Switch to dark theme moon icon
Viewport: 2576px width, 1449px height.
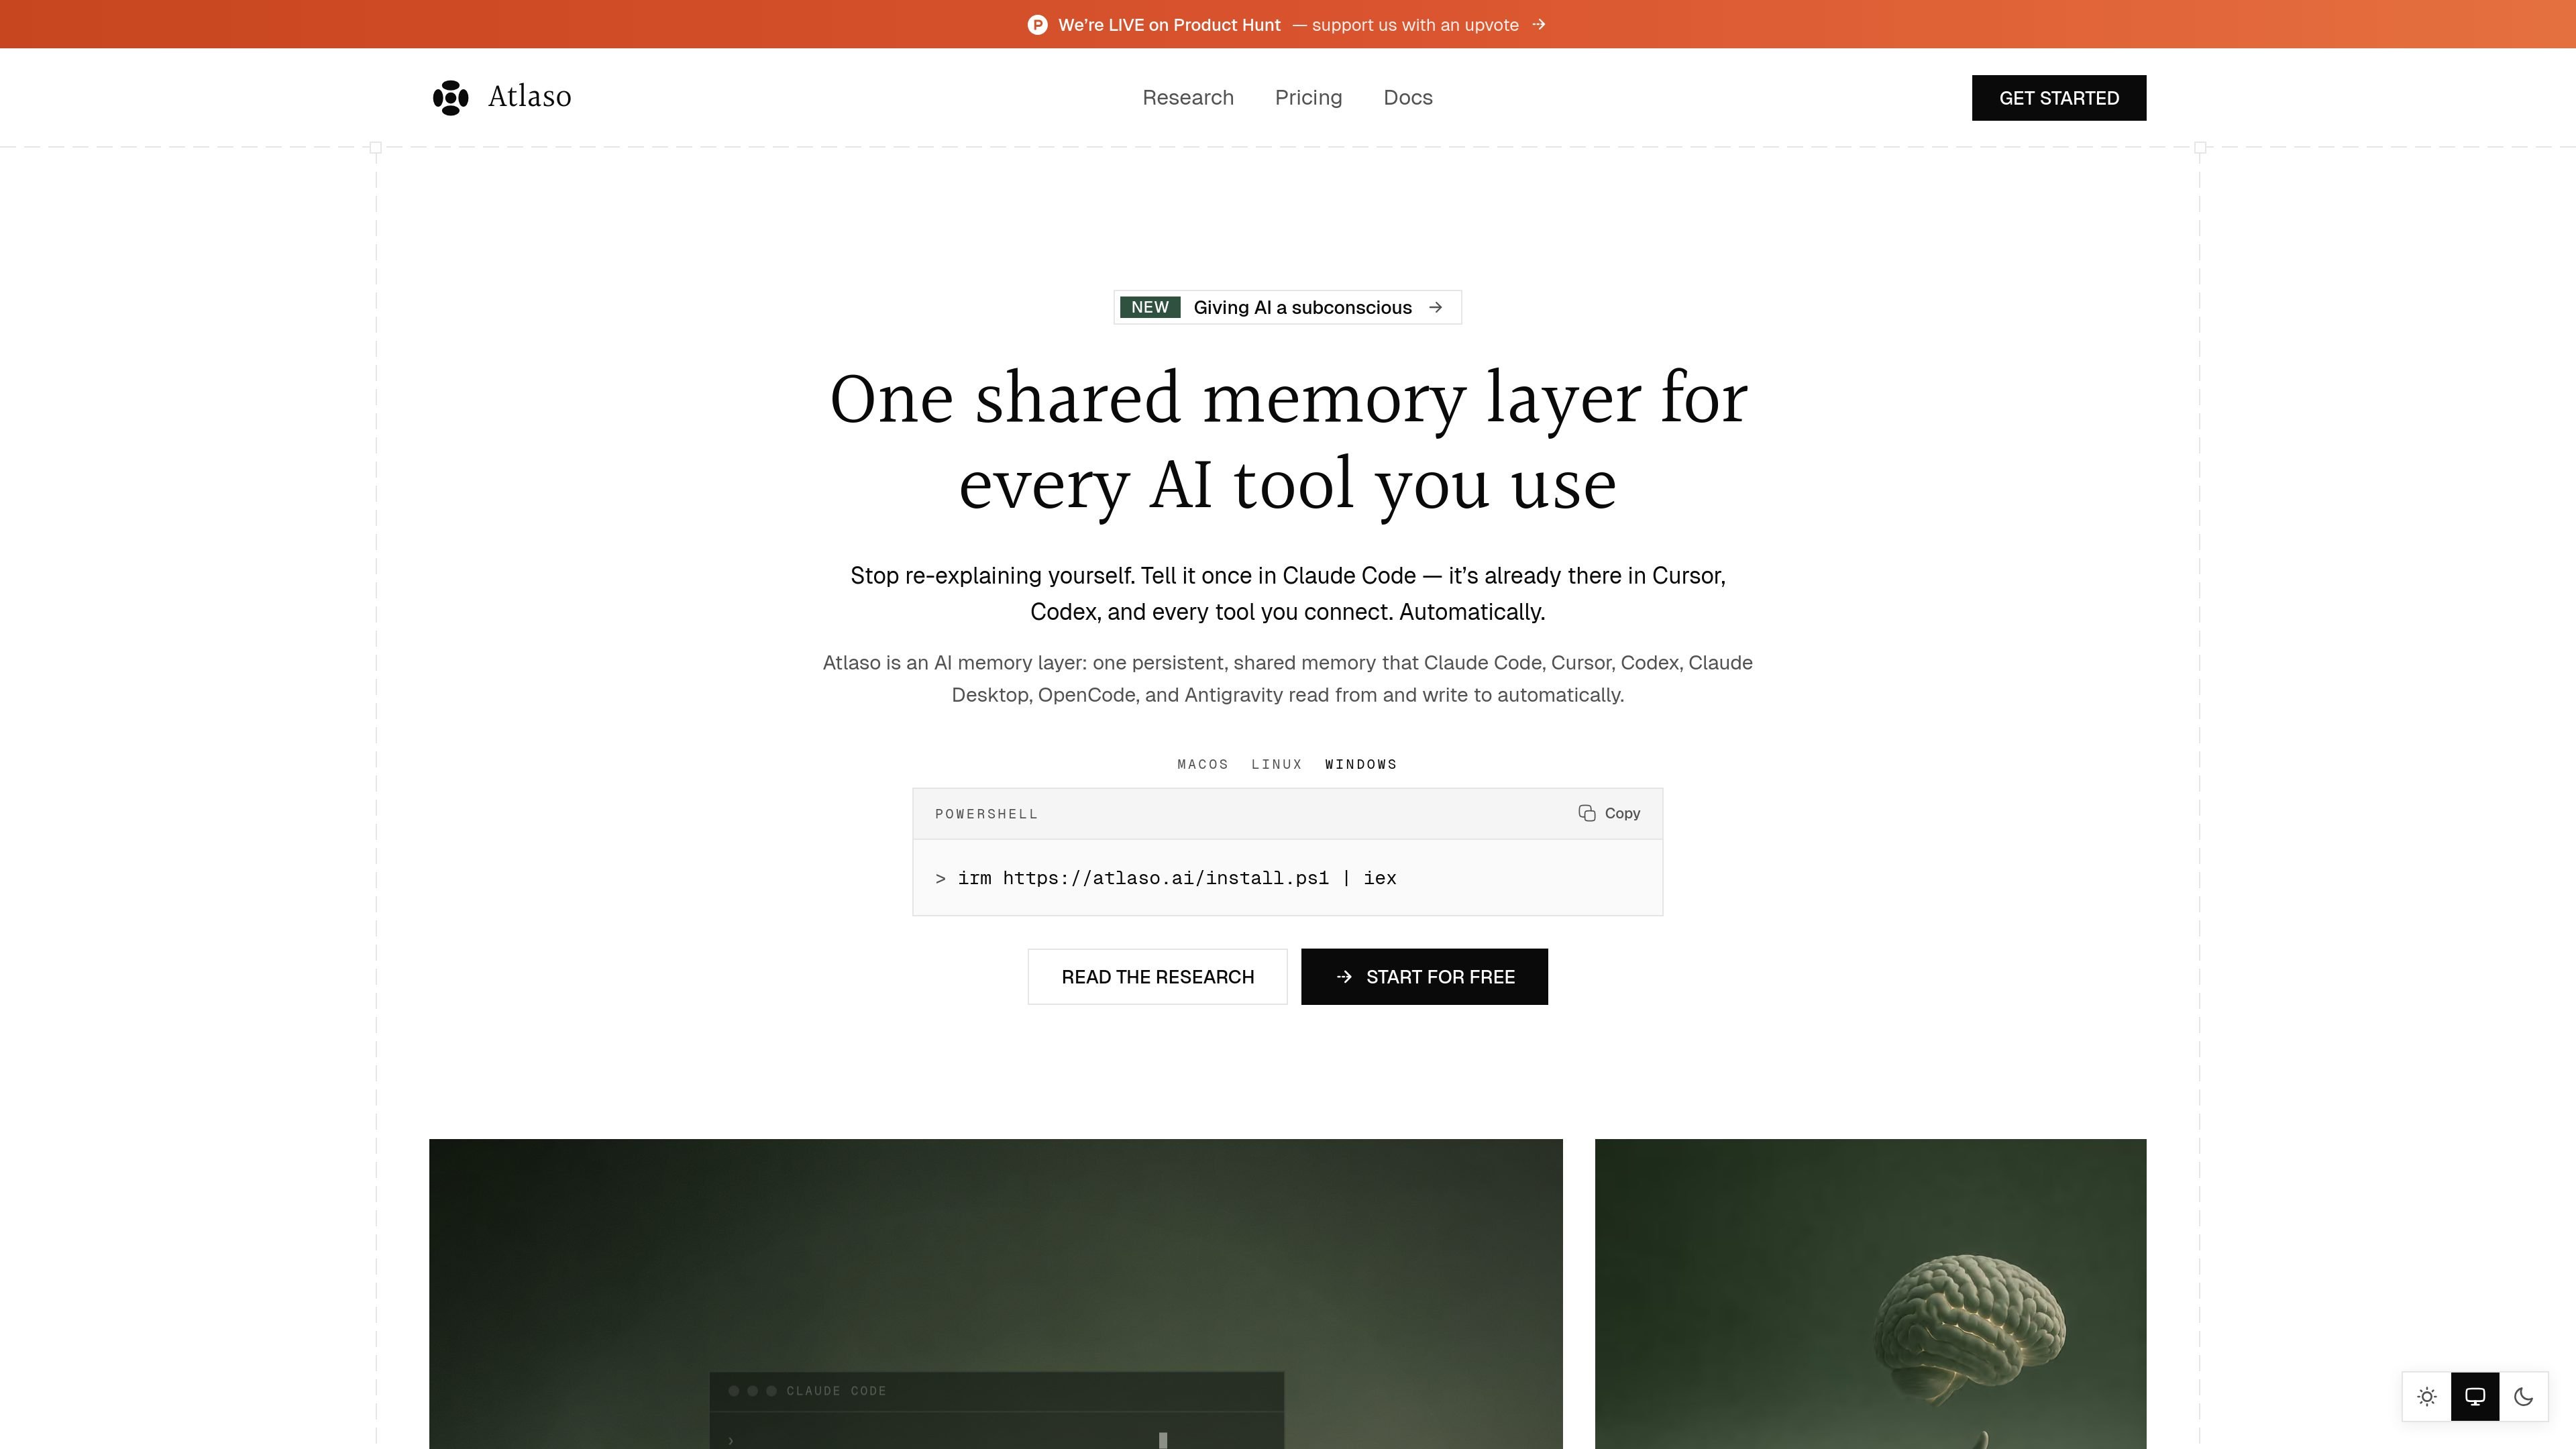[x=2523, y=1397]
